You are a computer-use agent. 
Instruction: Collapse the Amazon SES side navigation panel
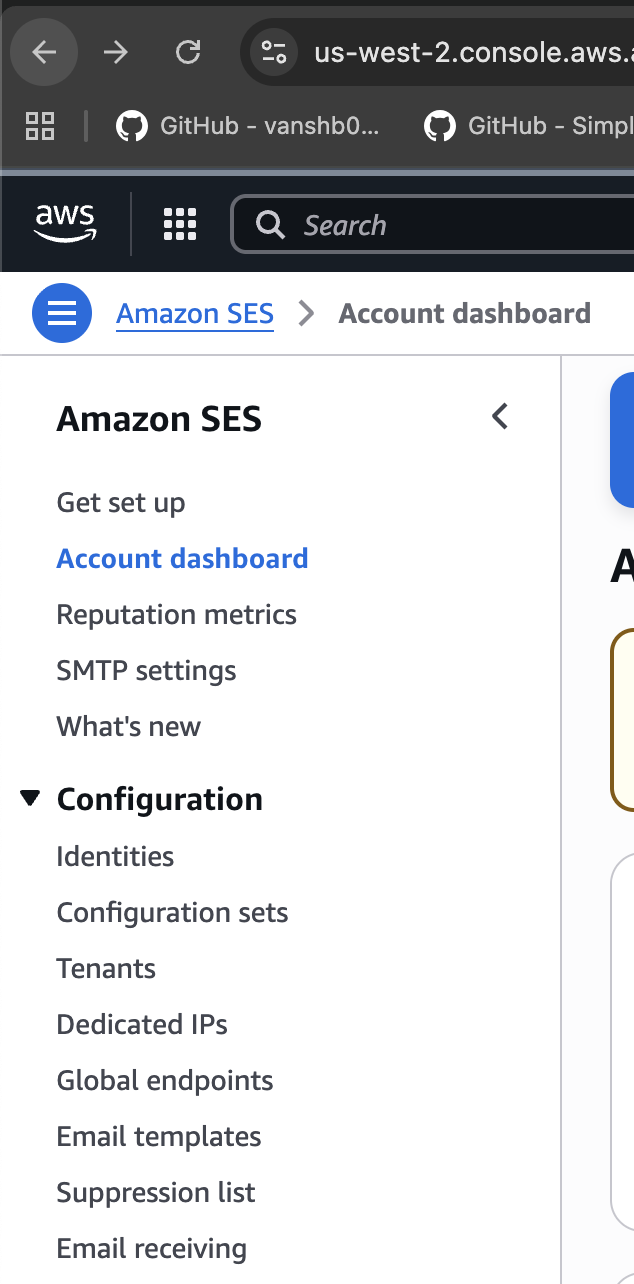(499, 417)
